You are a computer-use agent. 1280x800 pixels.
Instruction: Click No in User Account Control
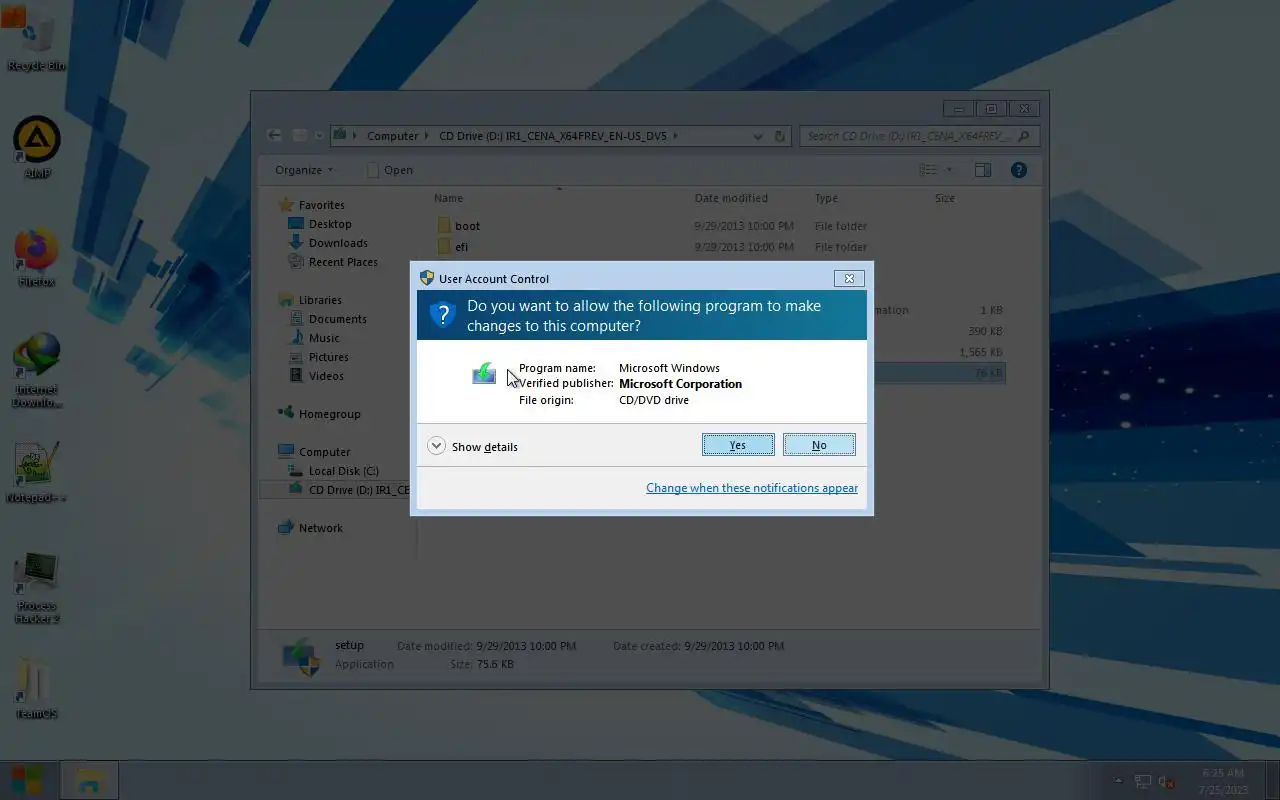[819, 445]
